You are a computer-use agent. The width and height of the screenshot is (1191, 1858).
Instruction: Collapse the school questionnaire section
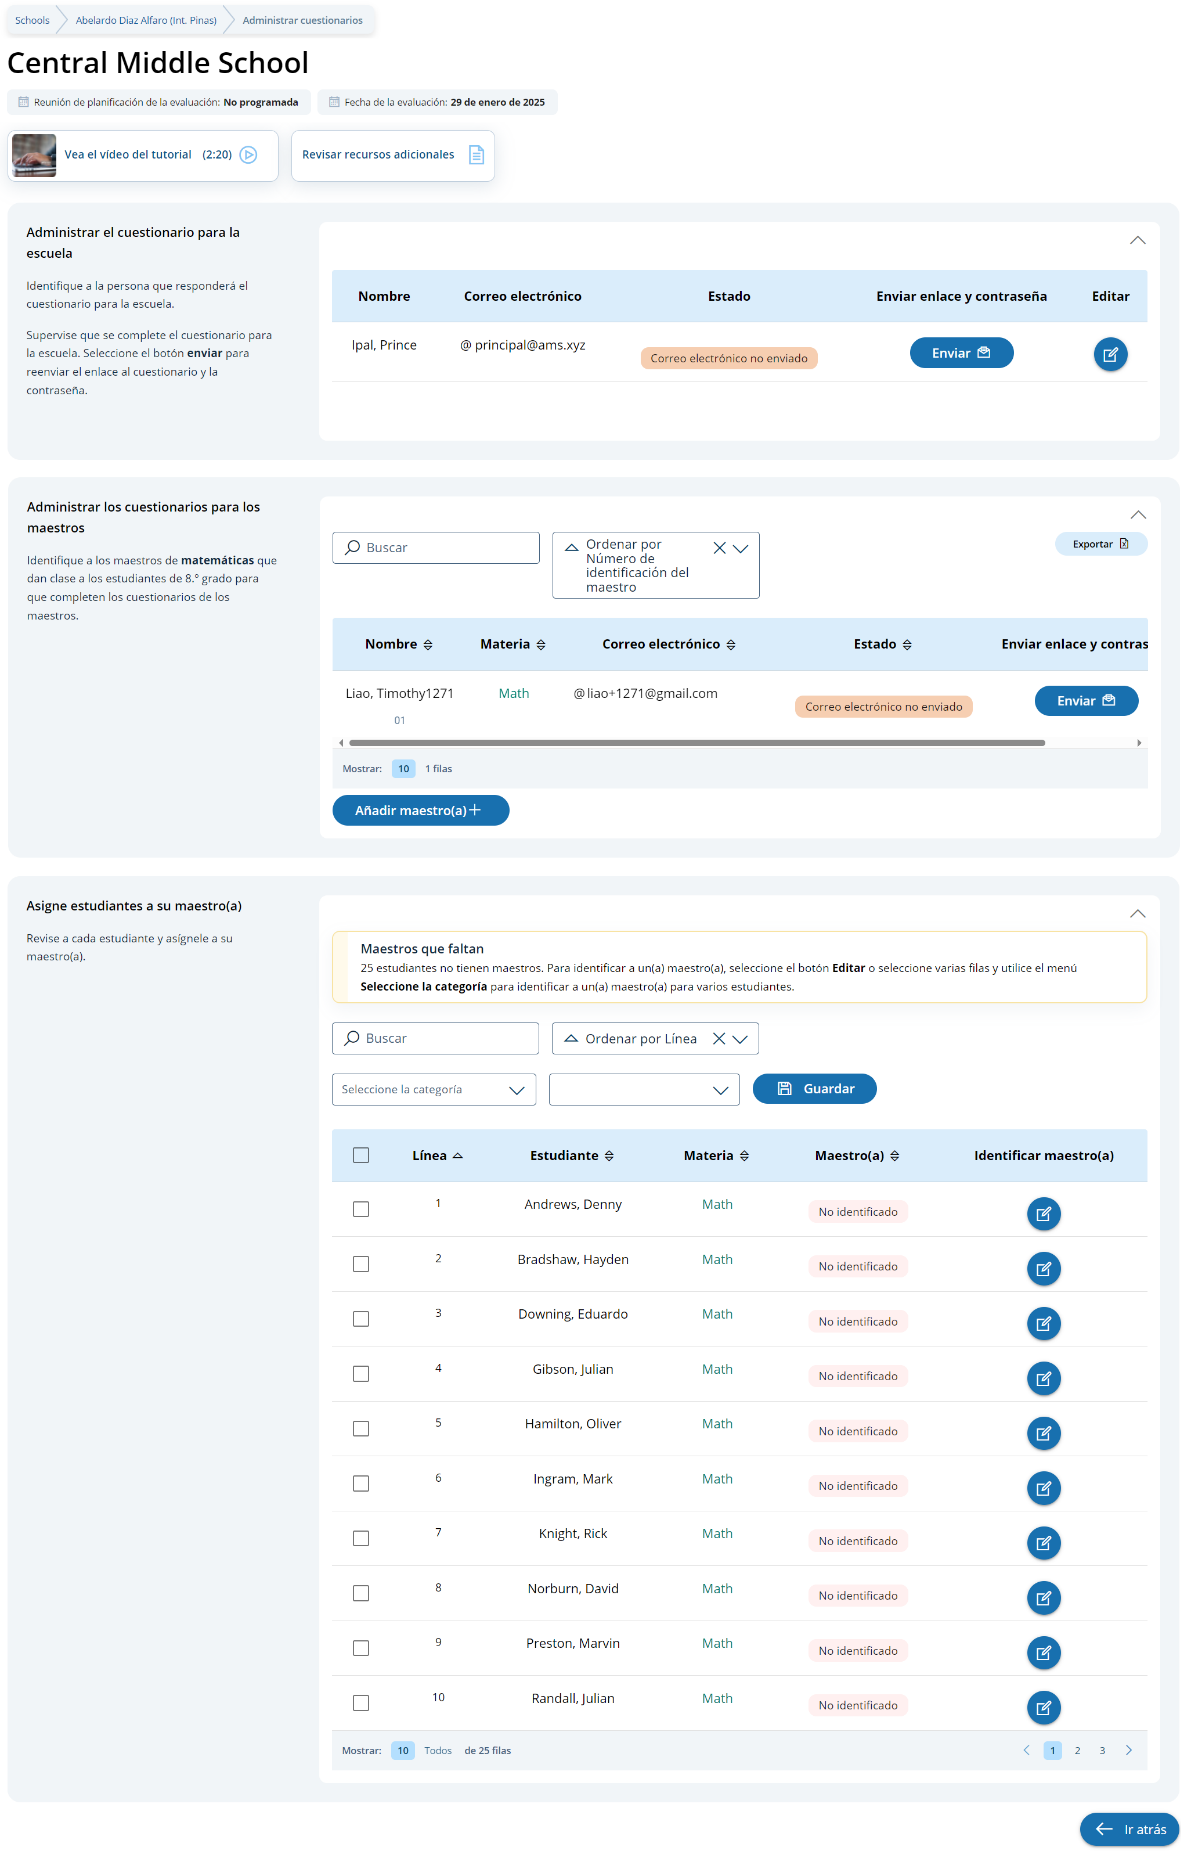(1137, 241)
